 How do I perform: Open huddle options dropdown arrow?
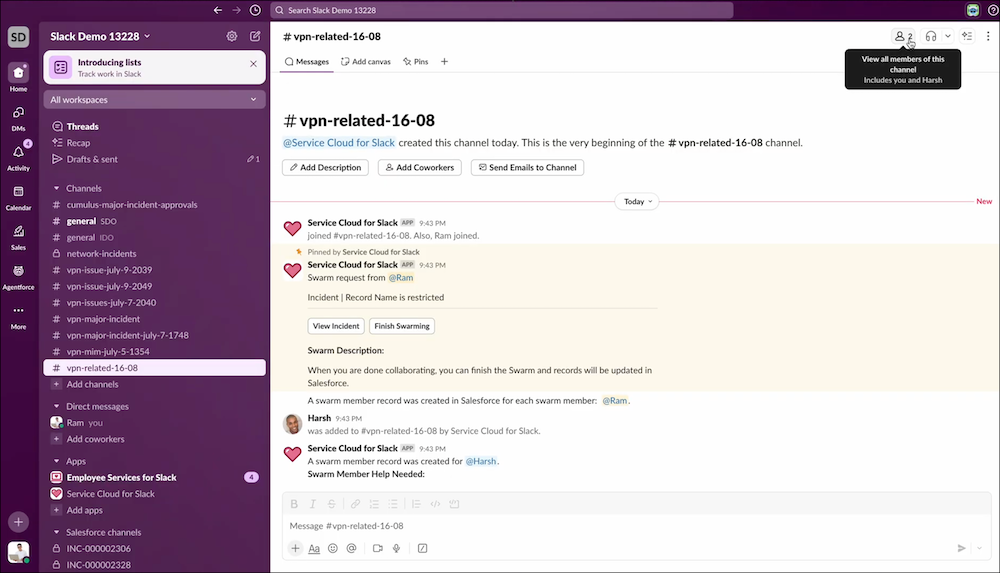pos(948,36)
